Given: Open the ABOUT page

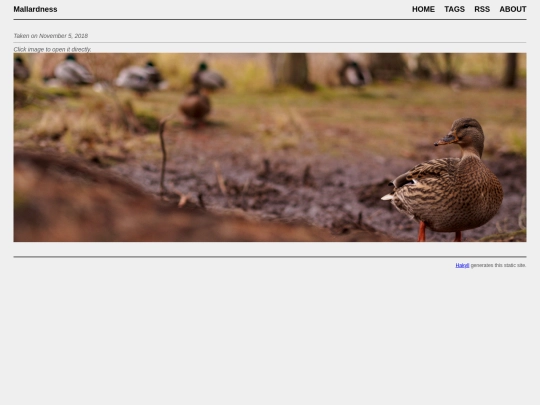Looking at the screenshot, I should pos(513,9).
